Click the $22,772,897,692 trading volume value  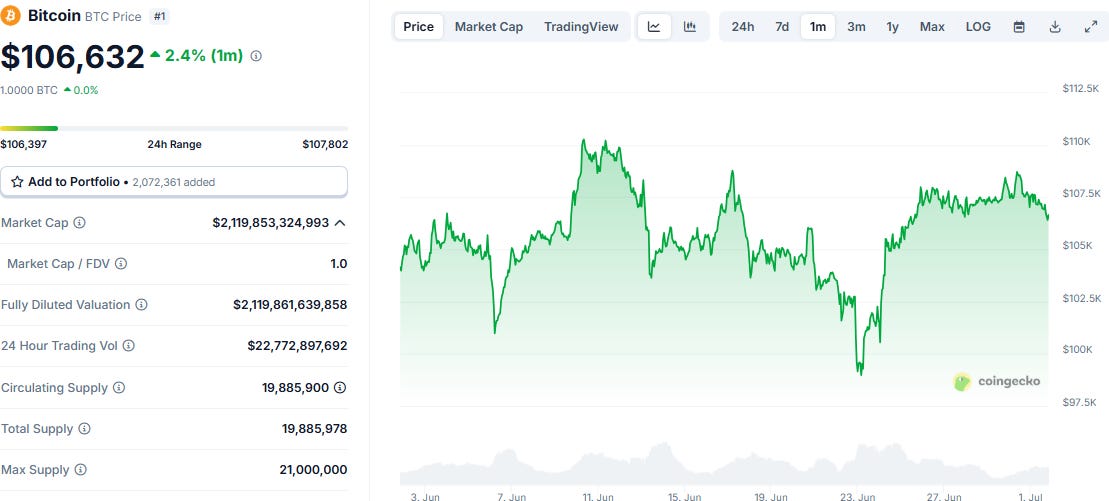click(x=297, y=346)
